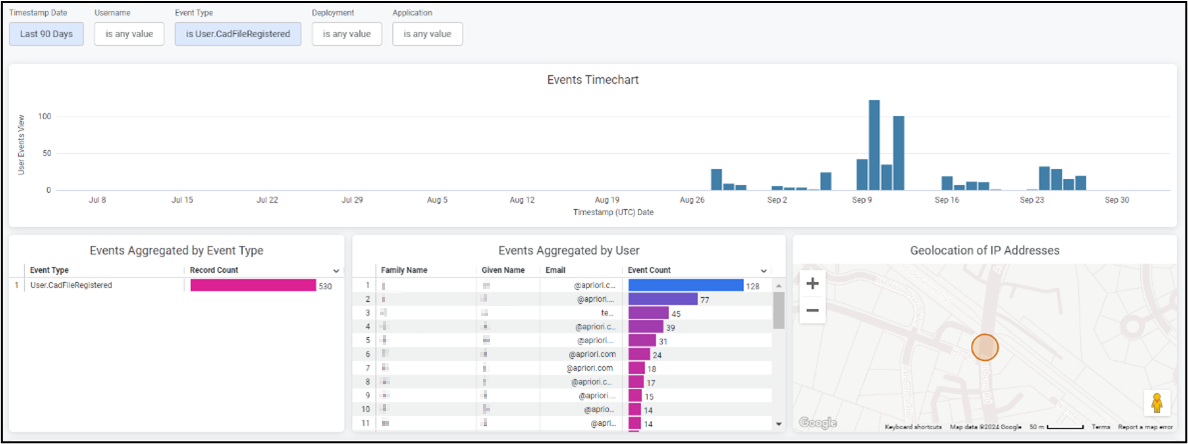Image resolution: width=1188 pixels, height=444 pixels.
Task: Click the pink 530 record count bar
Action: (253, 285)
